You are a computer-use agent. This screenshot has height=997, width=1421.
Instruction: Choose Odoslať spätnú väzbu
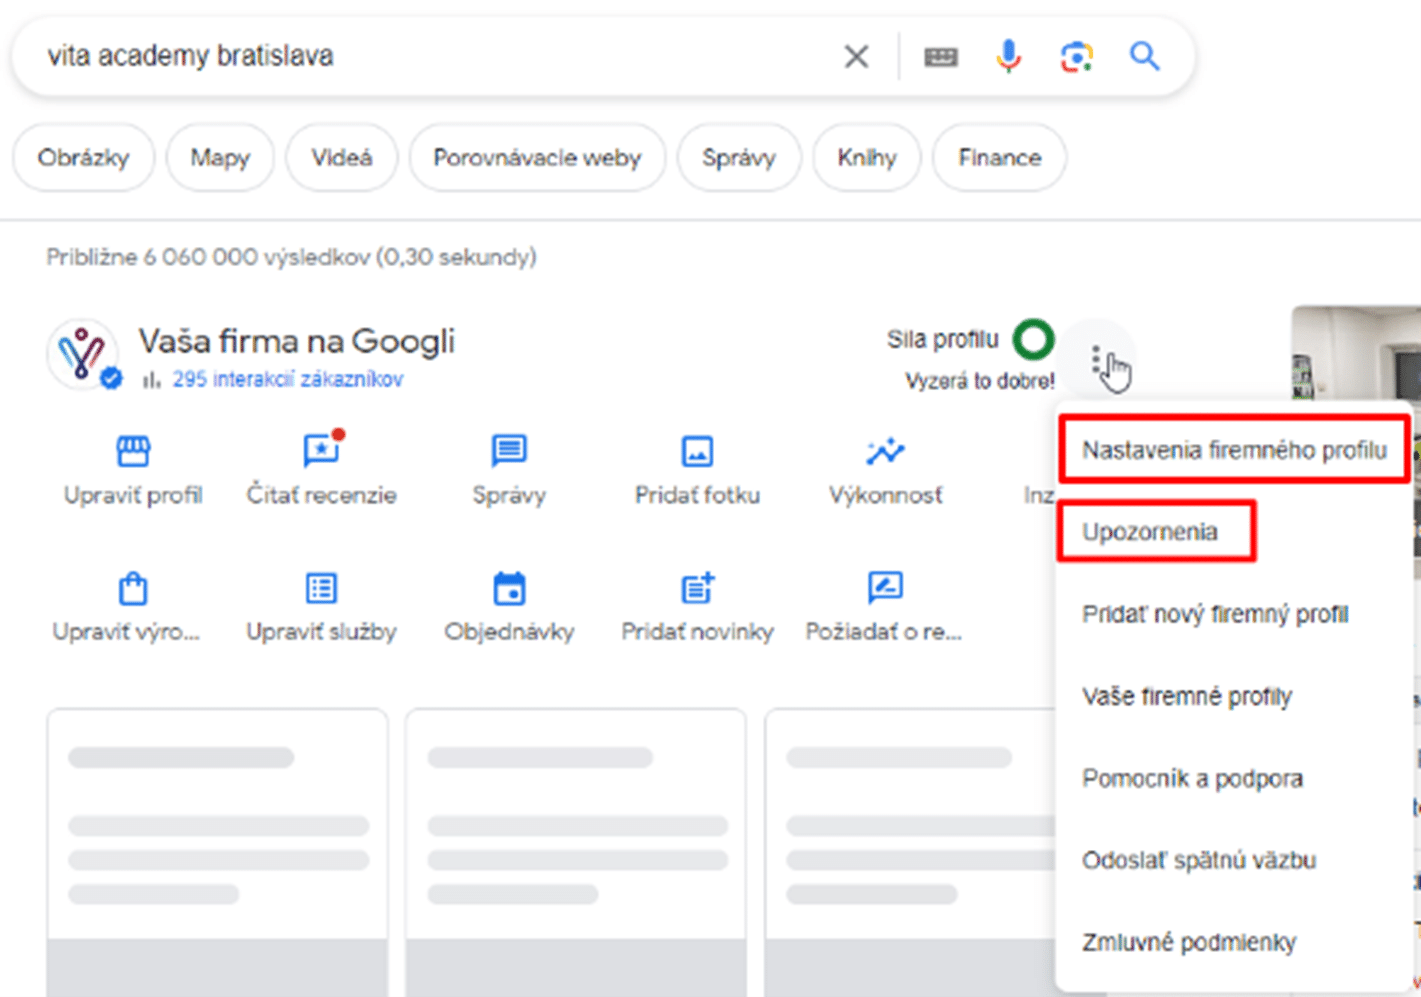(1199, 860)
